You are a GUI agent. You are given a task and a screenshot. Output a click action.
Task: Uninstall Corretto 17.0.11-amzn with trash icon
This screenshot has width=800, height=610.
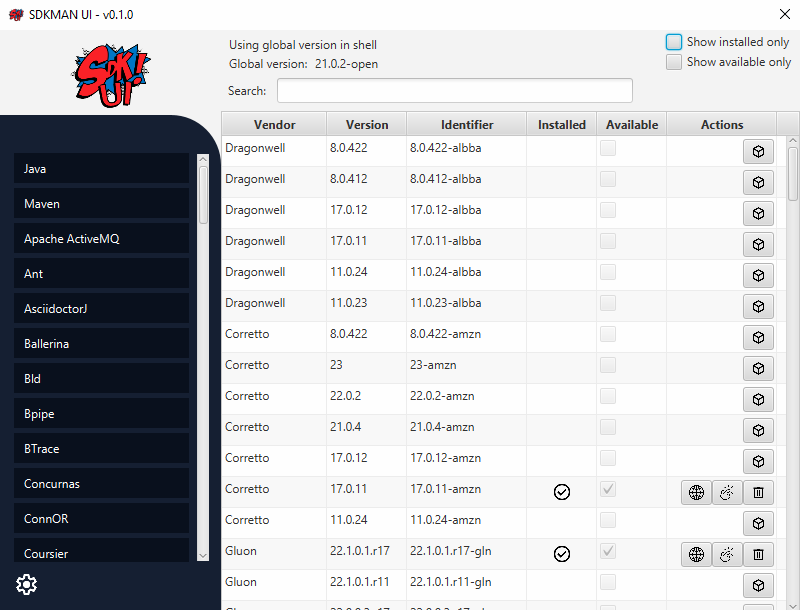(x=758, y=492)
